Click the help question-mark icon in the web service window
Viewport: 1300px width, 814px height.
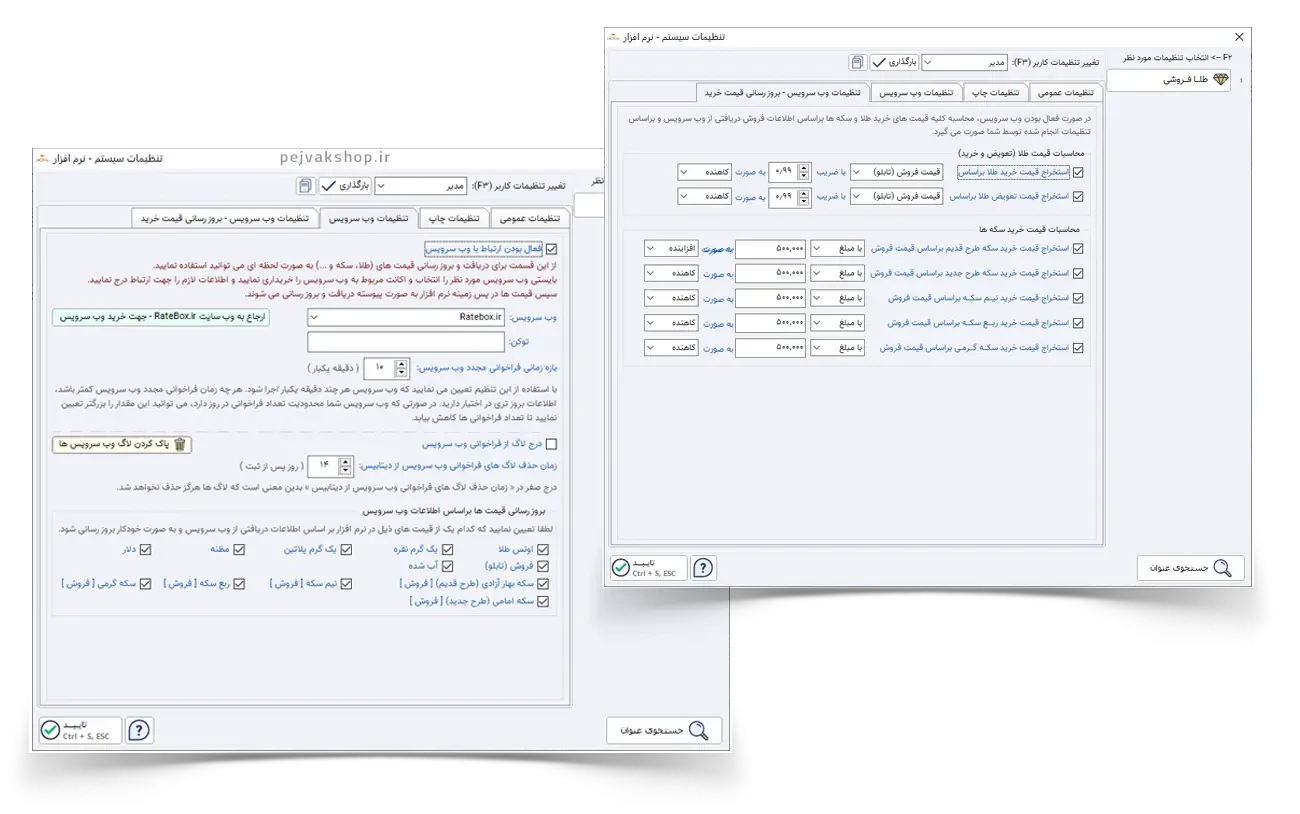(x=139, y=730)
